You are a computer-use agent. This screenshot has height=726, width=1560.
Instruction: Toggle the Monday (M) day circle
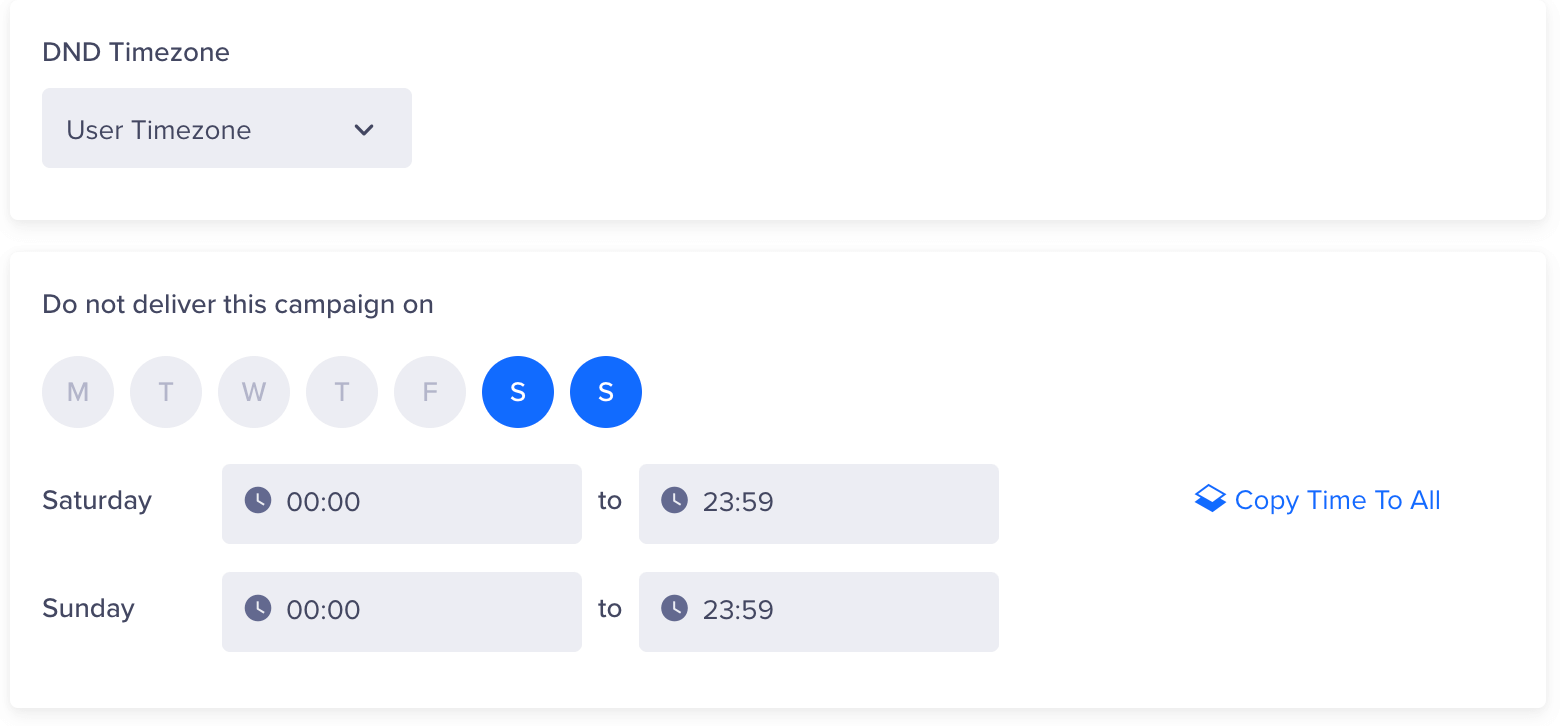tap(78, 392)
